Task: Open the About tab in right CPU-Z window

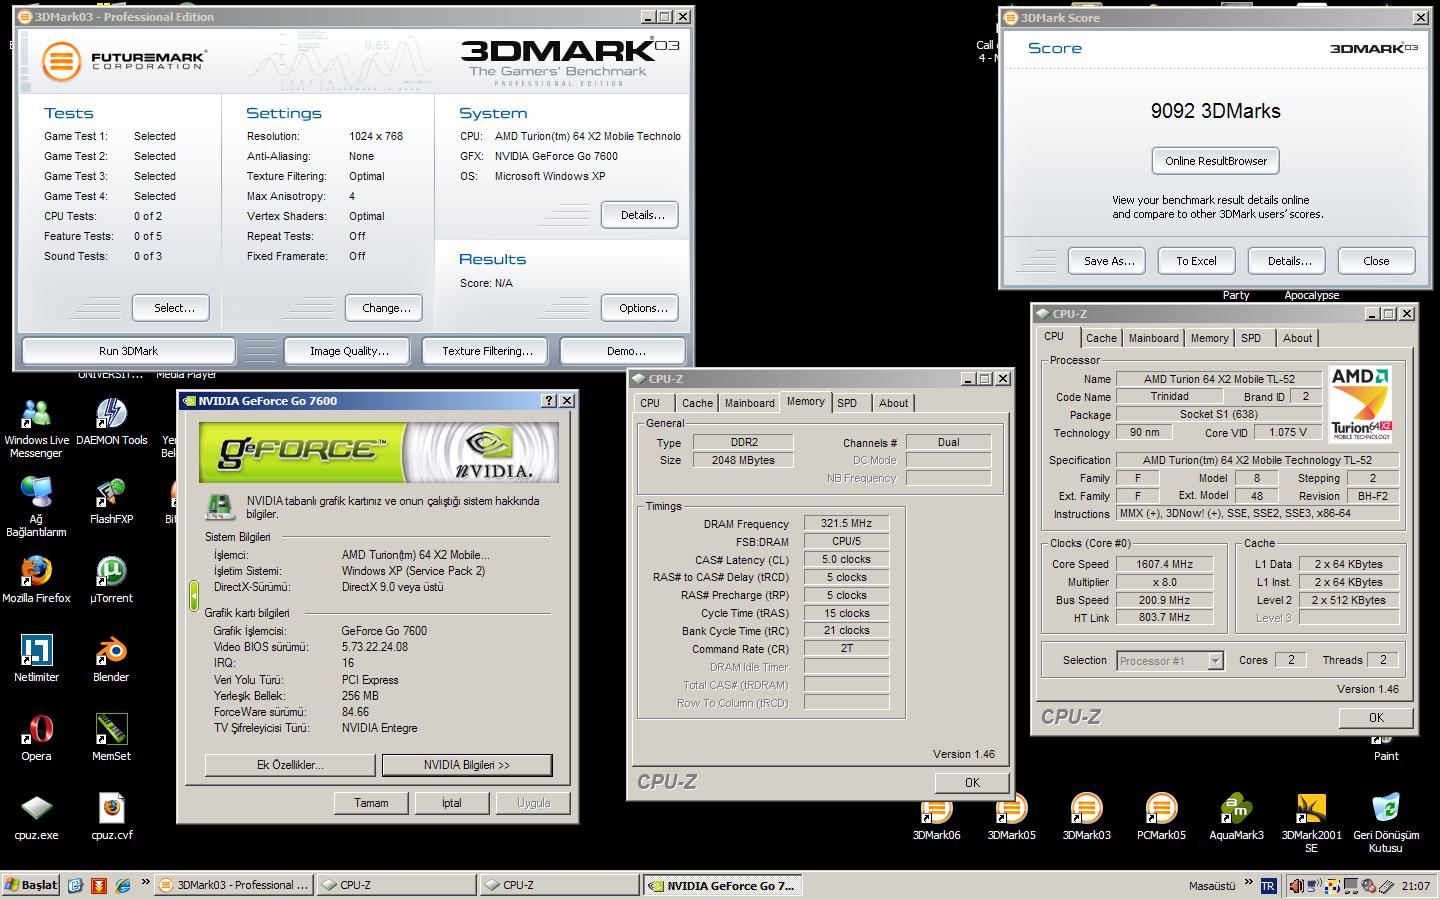Action: click(x=1297, y=338)
